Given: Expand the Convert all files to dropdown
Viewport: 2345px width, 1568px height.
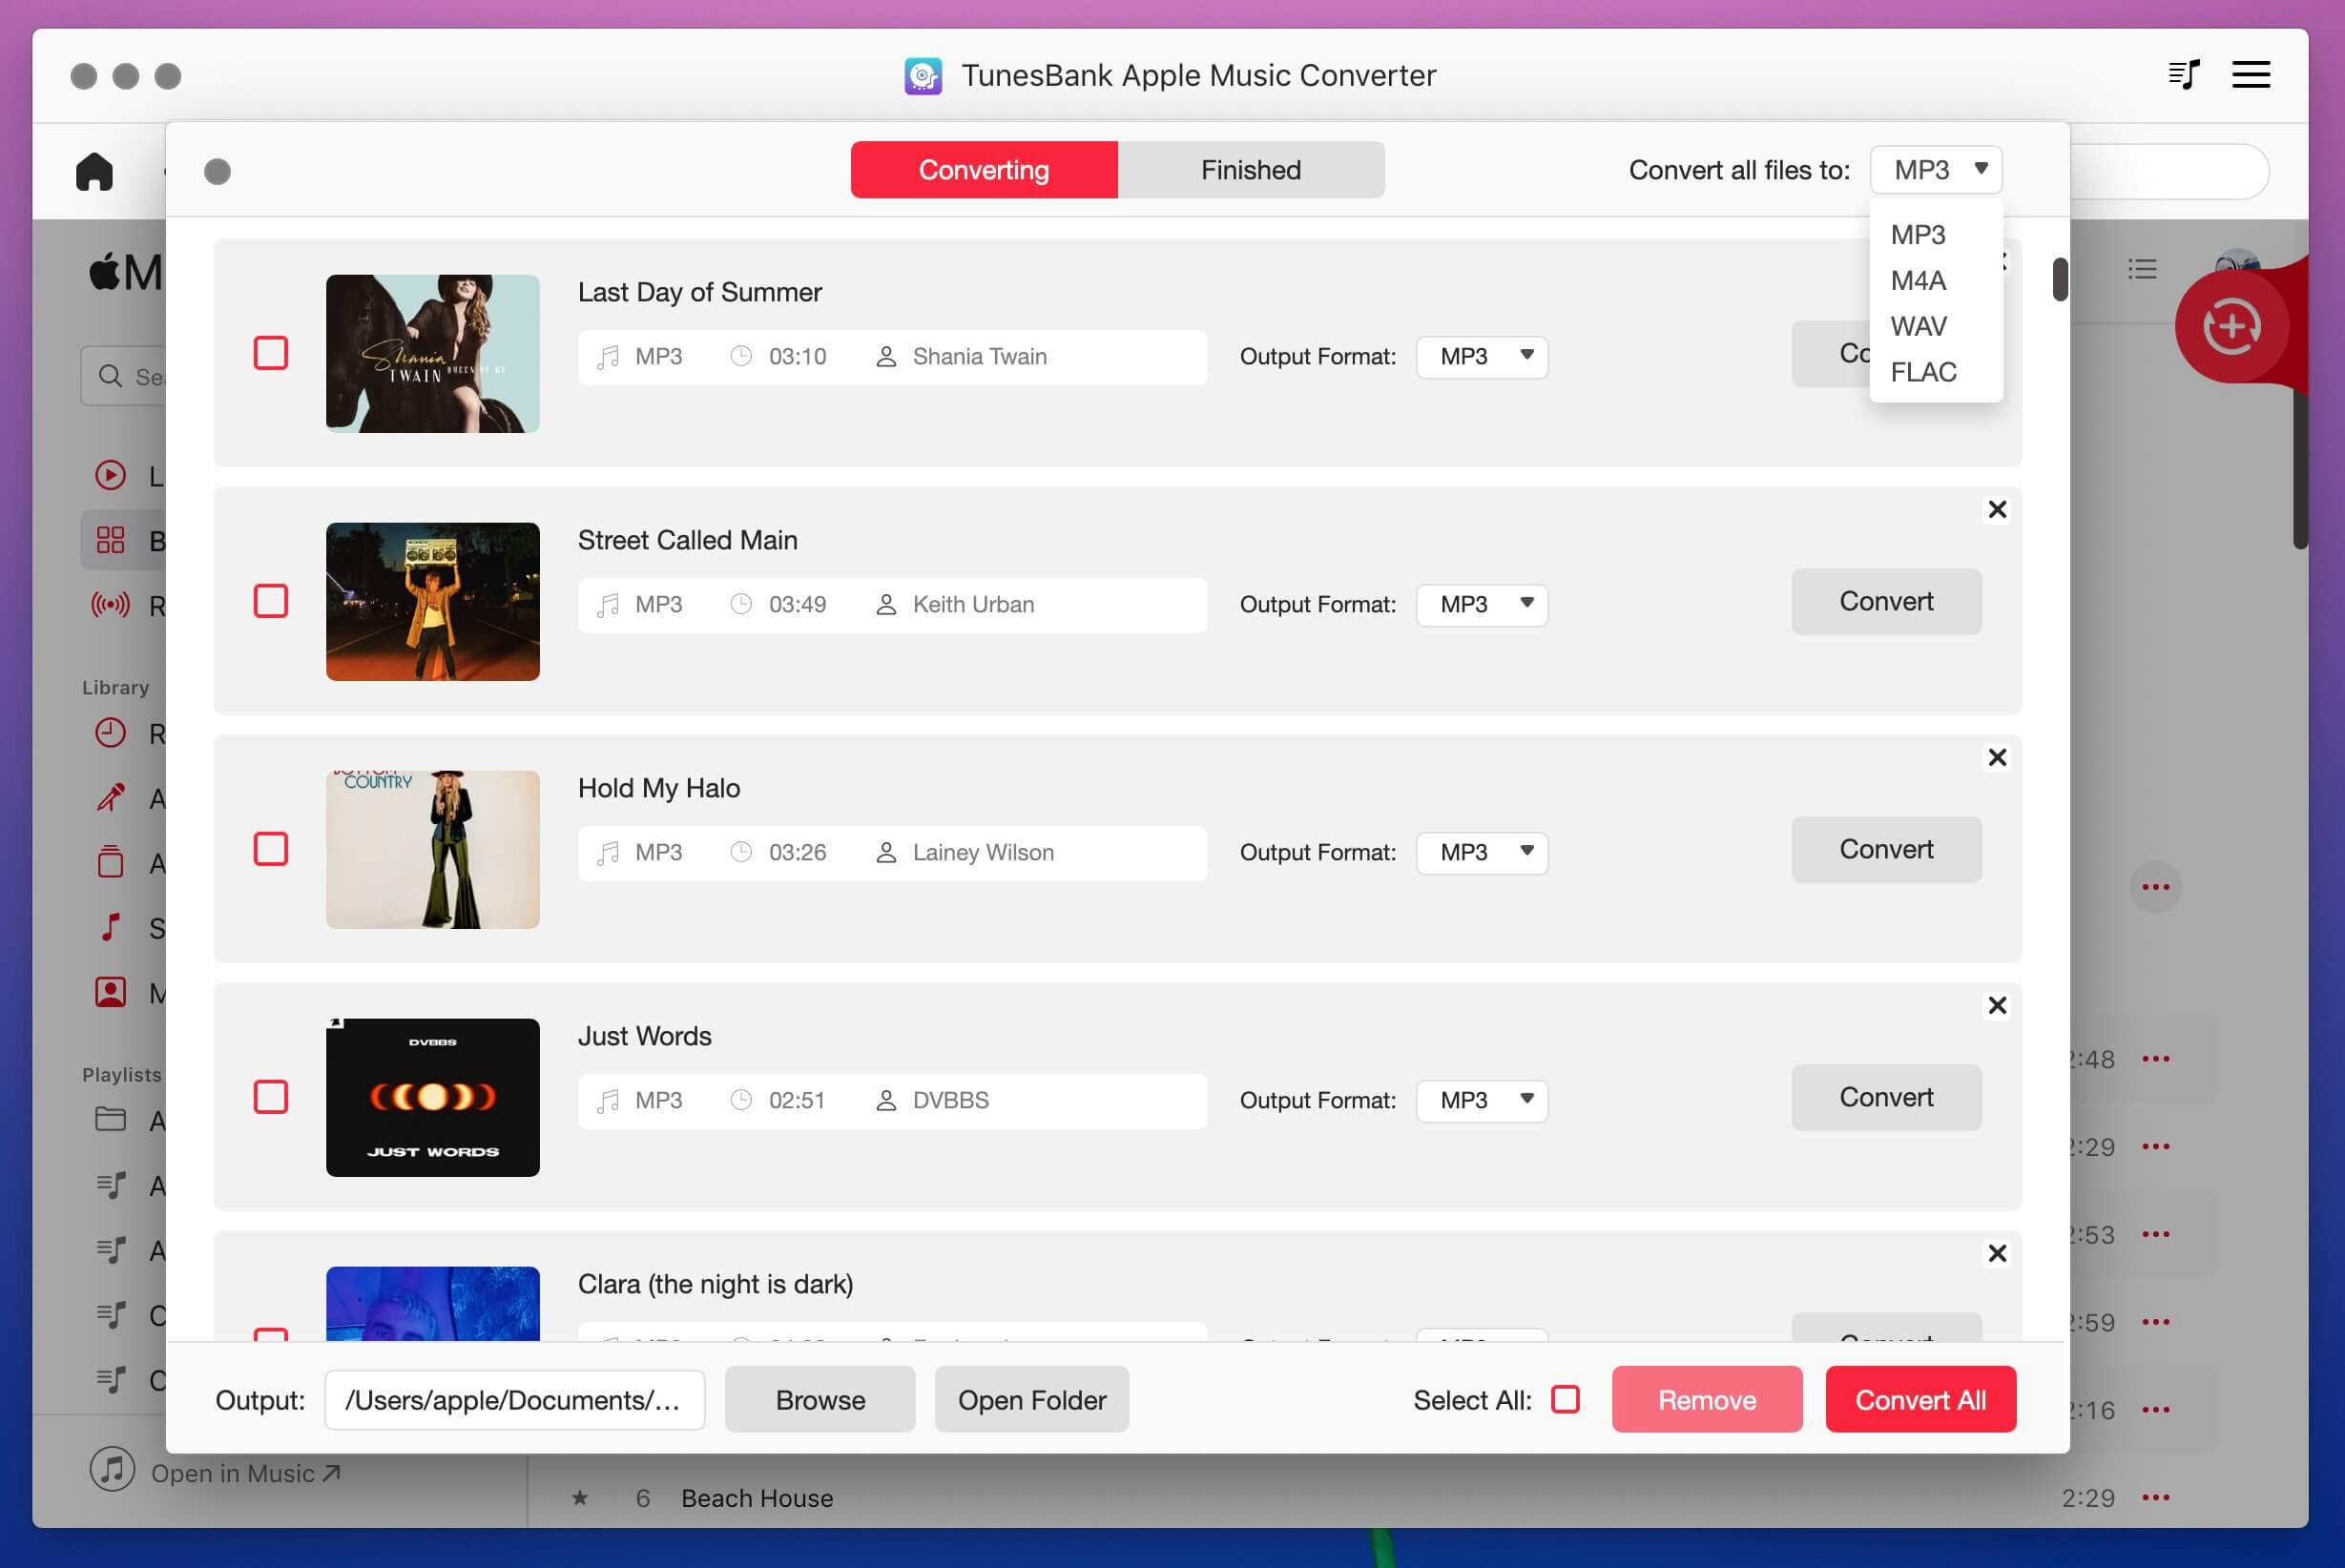Looking at the screenshot, I should pos(1934,170).
